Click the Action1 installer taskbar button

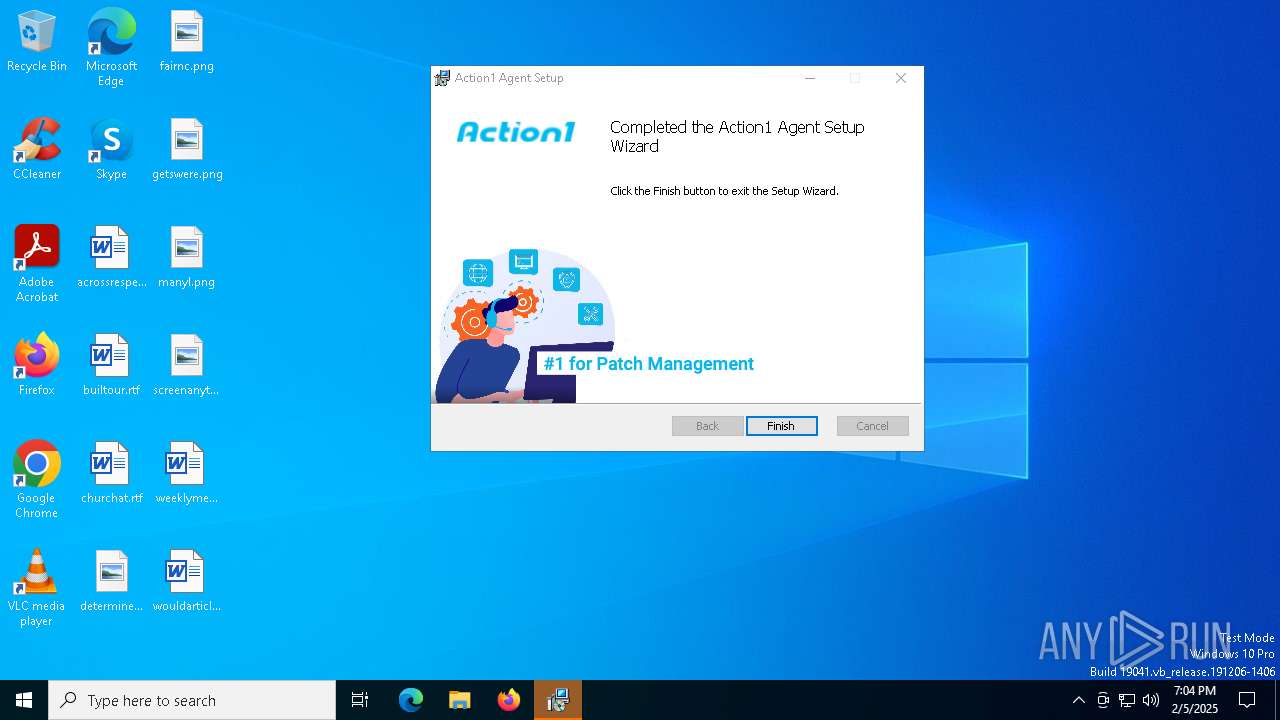tap(558, 700)
